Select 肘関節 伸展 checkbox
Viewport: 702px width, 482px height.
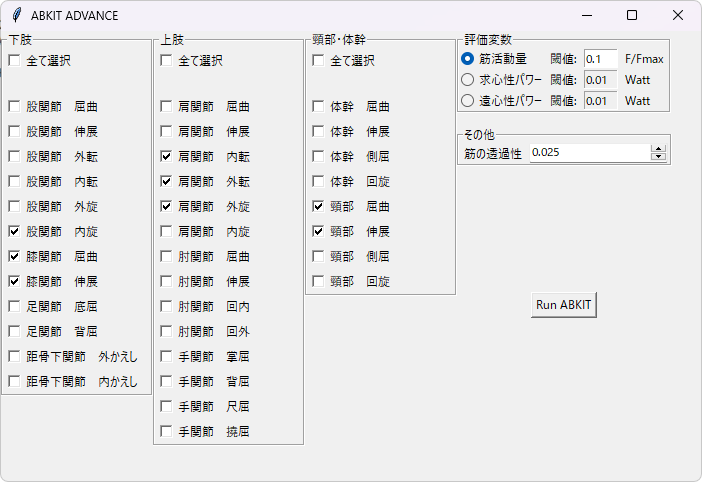click(x=166, y=282)
